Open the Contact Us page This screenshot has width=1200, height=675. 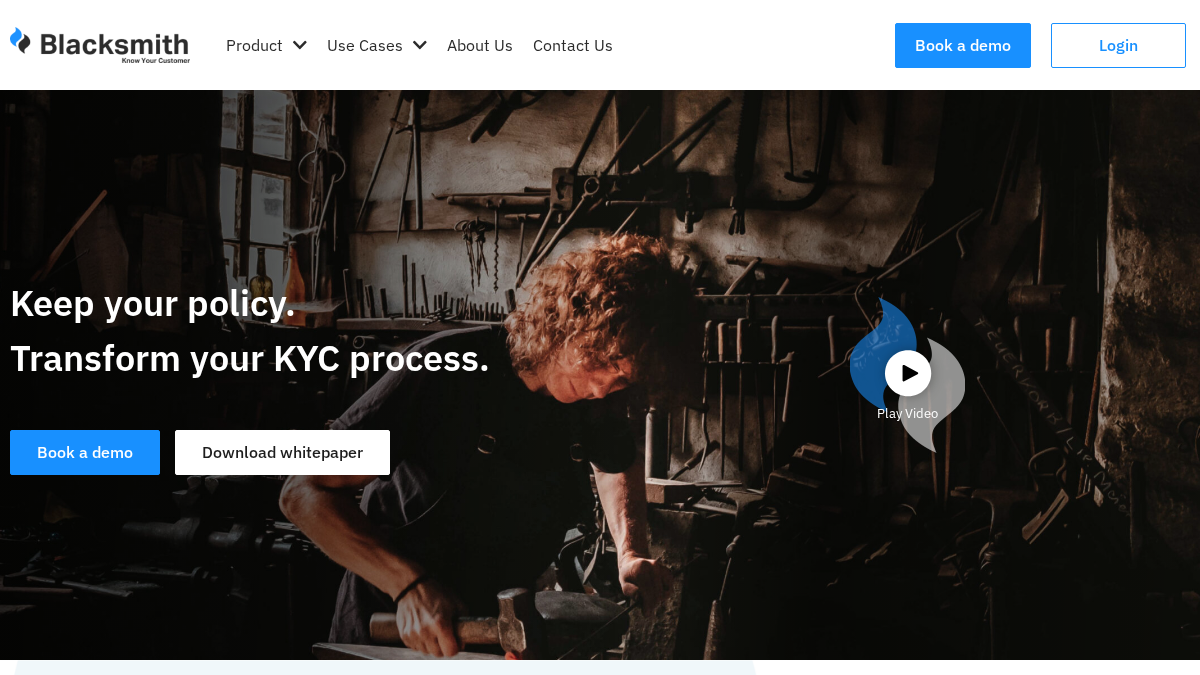[573, 45]
